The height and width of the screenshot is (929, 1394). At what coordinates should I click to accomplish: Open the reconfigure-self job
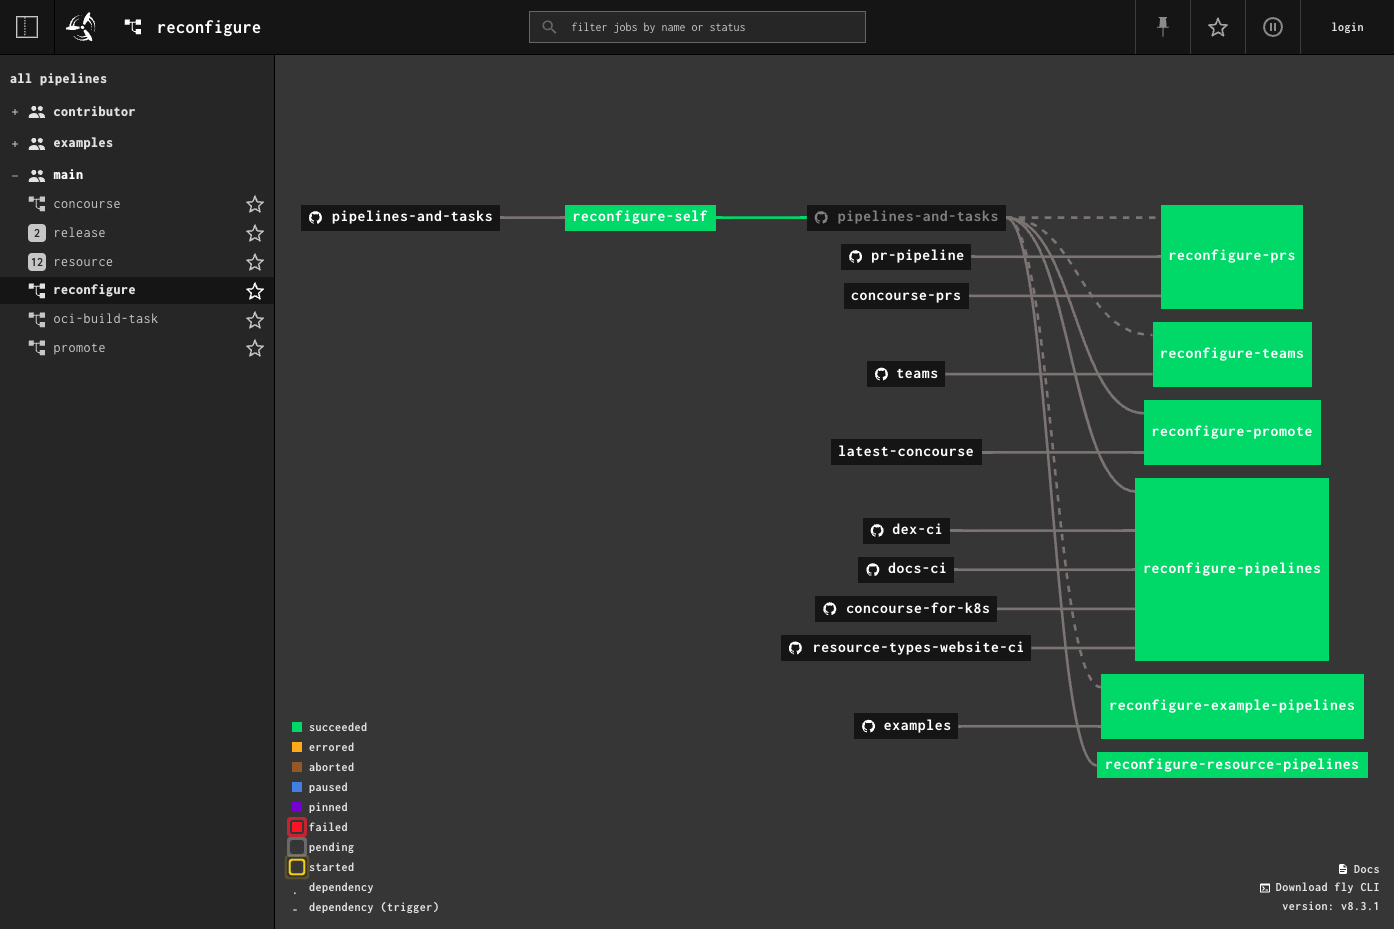(640, 217)
